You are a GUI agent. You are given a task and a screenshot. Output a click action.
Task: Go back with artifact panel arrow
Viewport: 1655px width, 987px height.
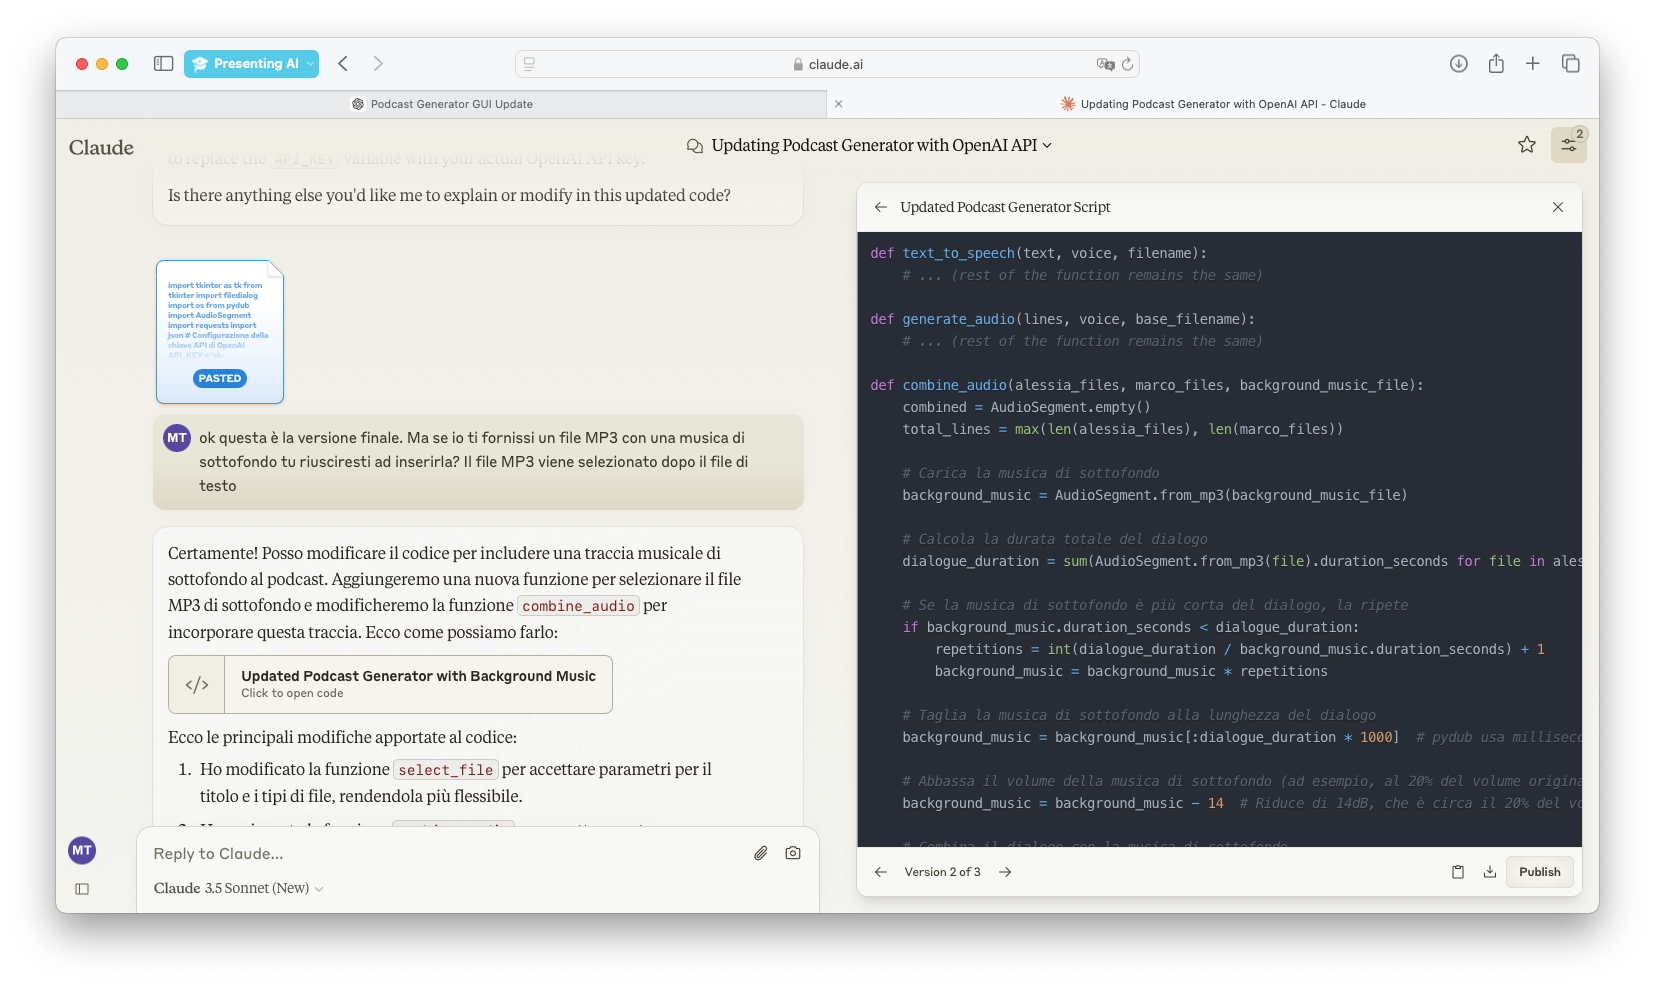(881, 207)
